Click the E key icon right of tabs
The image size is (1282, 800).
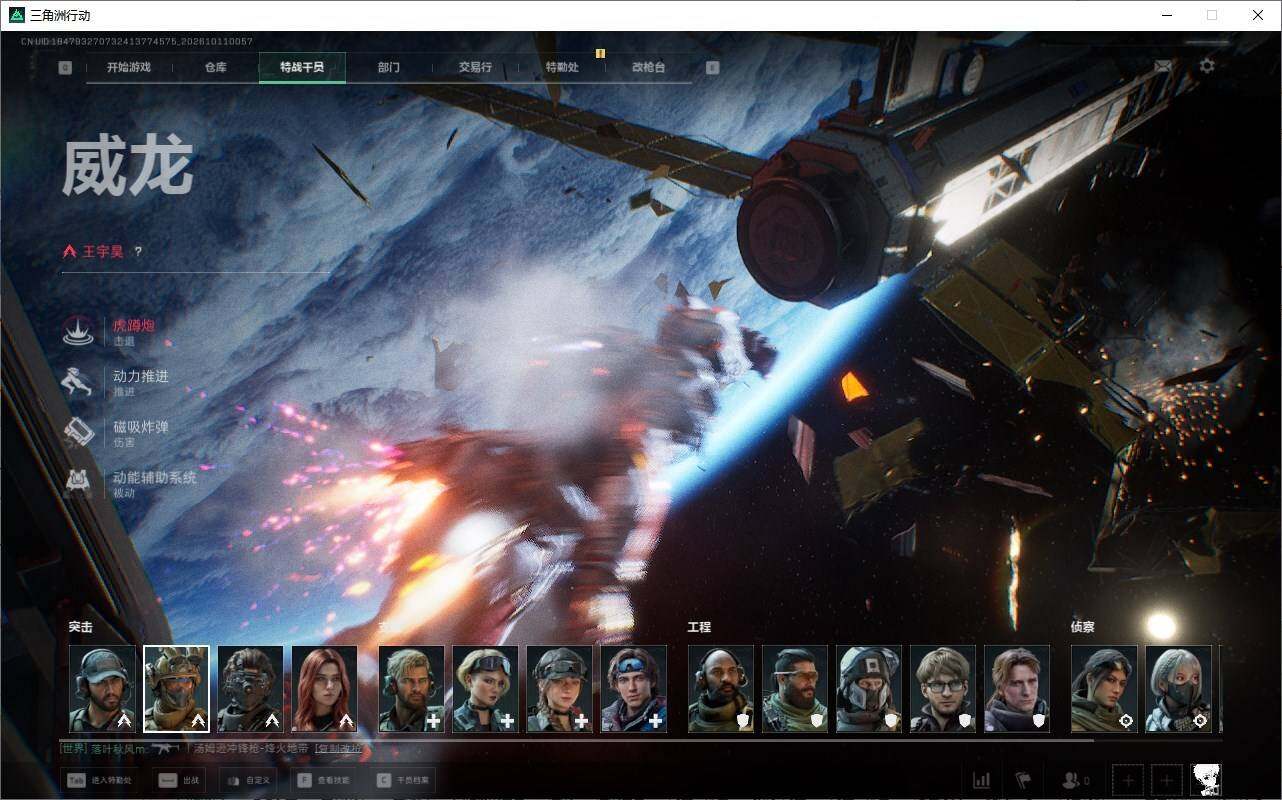point(712,68)
